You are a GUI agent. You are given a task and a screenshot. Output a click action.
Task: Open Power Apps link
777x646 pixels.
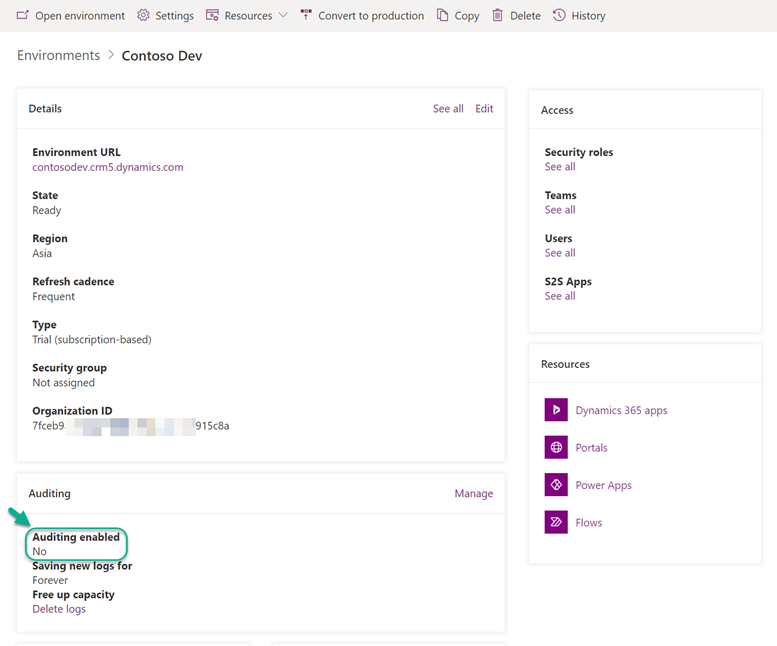604,485
